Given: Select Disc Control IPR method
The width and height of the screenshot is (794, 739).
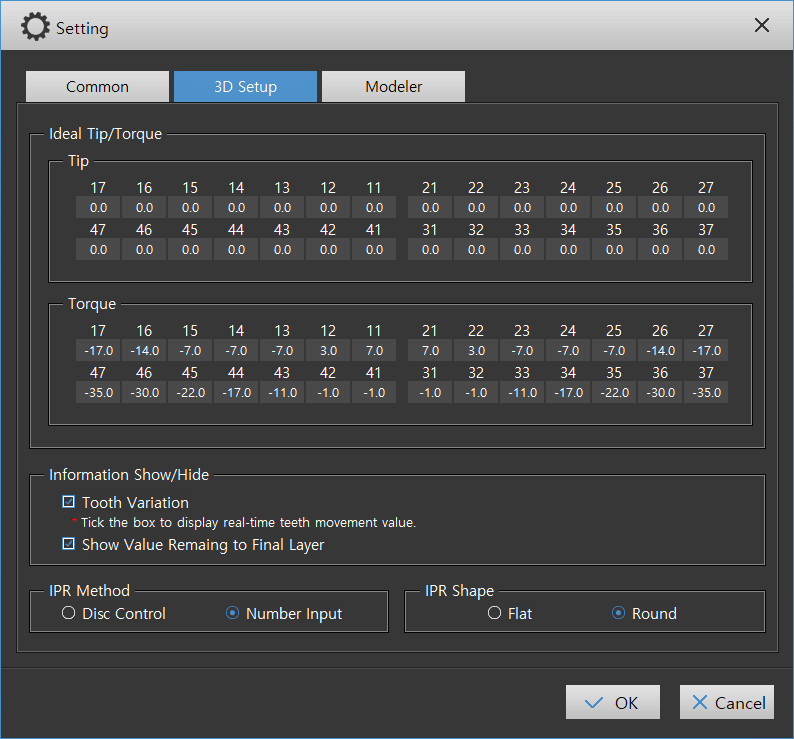Looking at the screenshot, I should pos(68,613).
